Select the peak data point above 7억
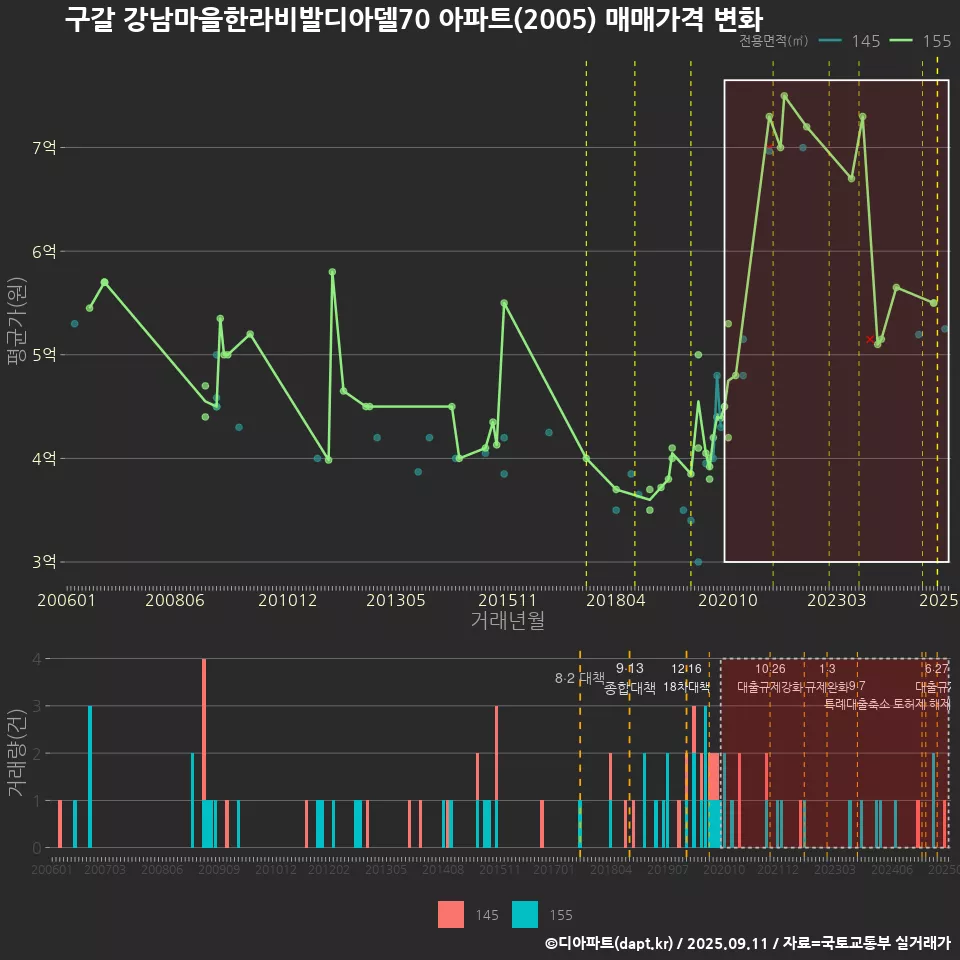960x960 pixels. tap(784, 96)
